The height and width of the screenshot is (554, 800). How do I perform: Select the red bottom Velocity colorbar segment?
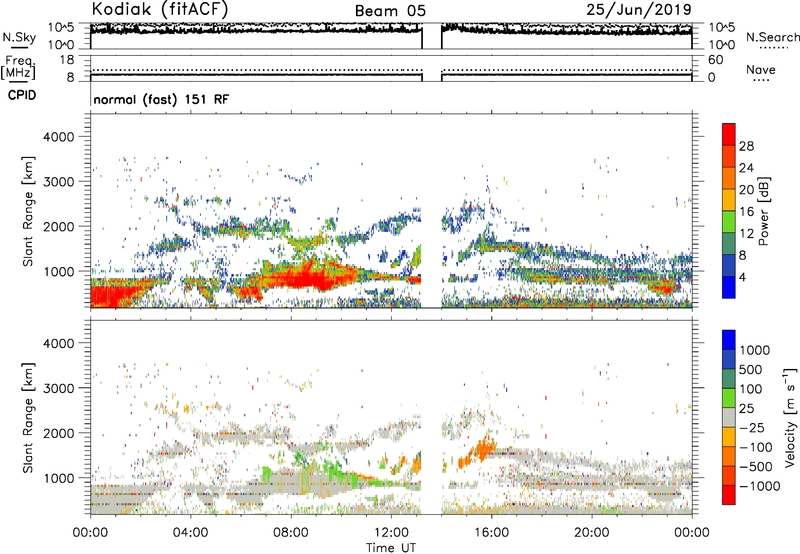point(729,495)
